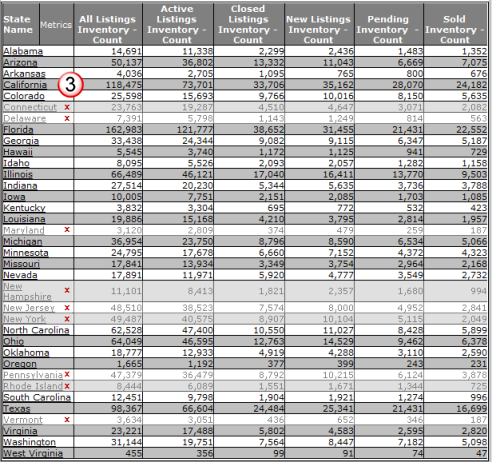Image resolution: width=492 pixels, height=462 pixels.
Task: Select Nevada's Sold Inventory value 2,732
Action: pos(474,275)
